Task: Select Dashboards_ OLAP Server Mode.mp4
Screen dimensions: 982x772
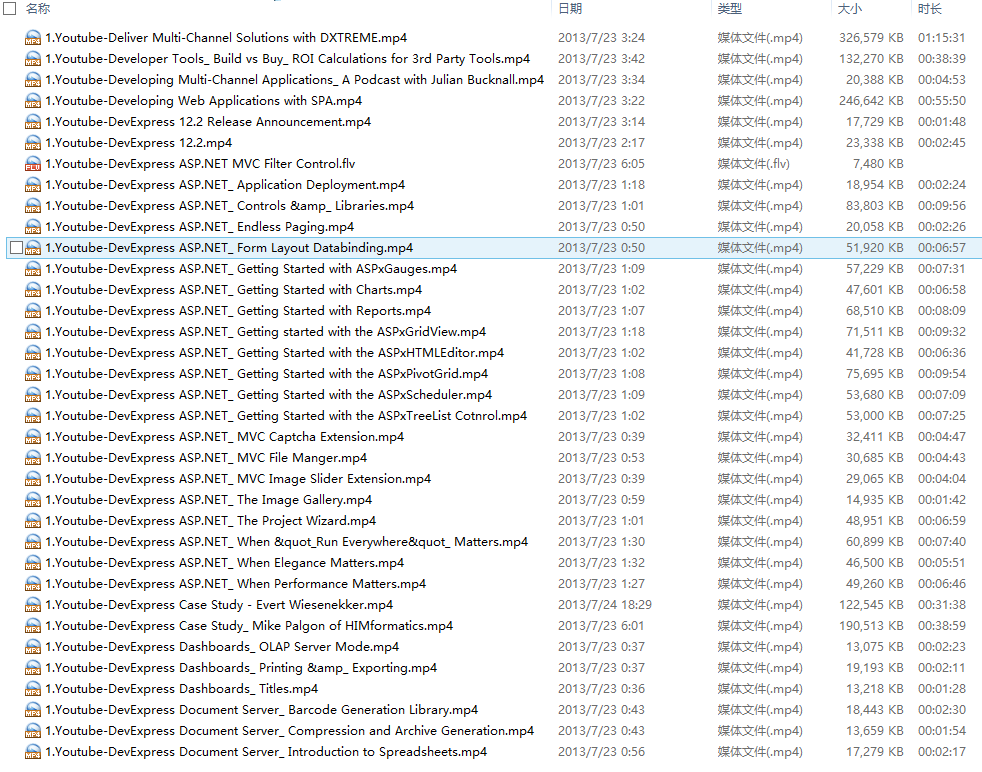Action: tap(222, 647)
